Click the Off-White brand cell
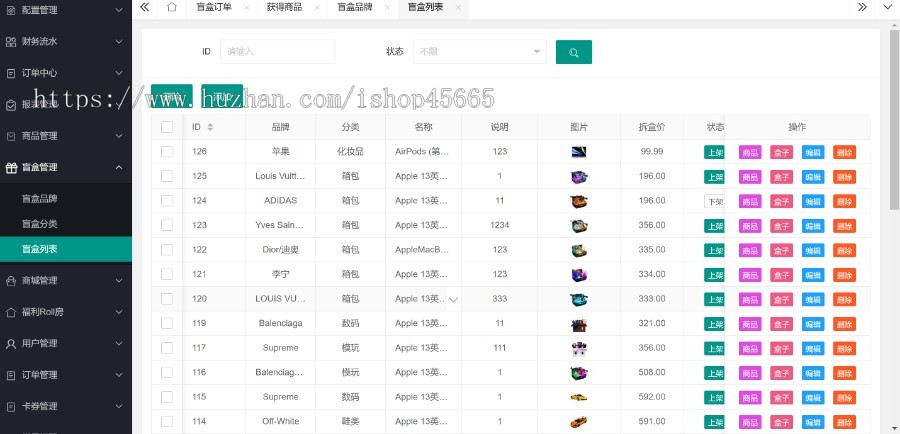Image resolution: width=900 pixels, height=434 pixels. pyautogui.click(x=281, y=421)
